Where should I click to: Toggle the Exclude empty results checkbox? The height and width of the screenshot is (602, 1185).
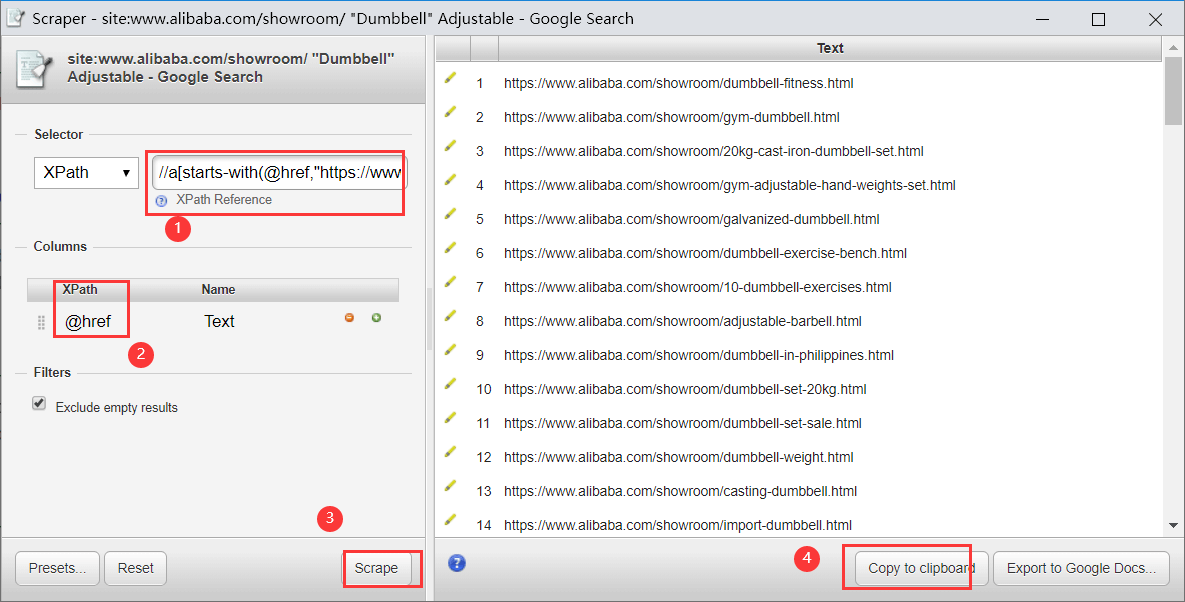tap(39, 403)
